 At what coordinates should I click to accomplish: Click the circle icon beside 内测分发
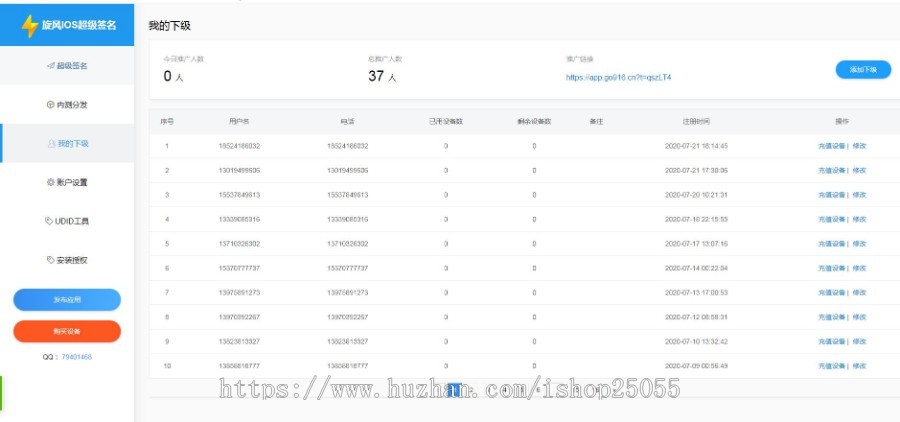click(x=50, y=105)
